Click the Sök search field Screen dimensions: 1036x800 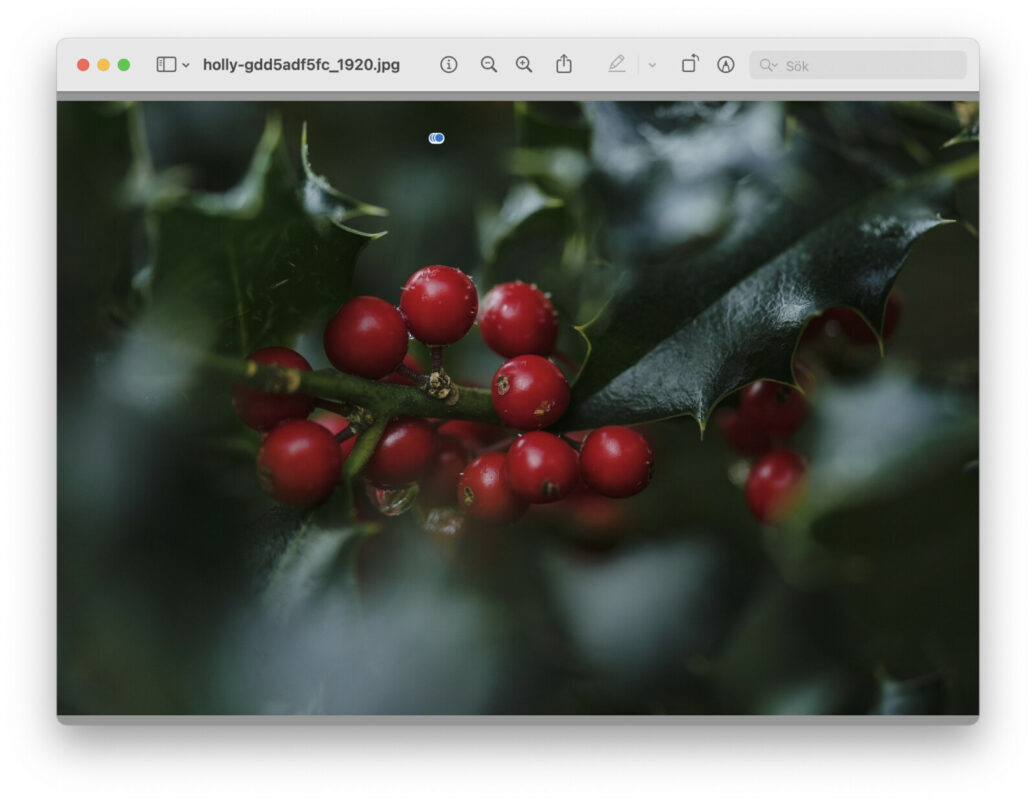pyautogui.click(x=858, y=65)
